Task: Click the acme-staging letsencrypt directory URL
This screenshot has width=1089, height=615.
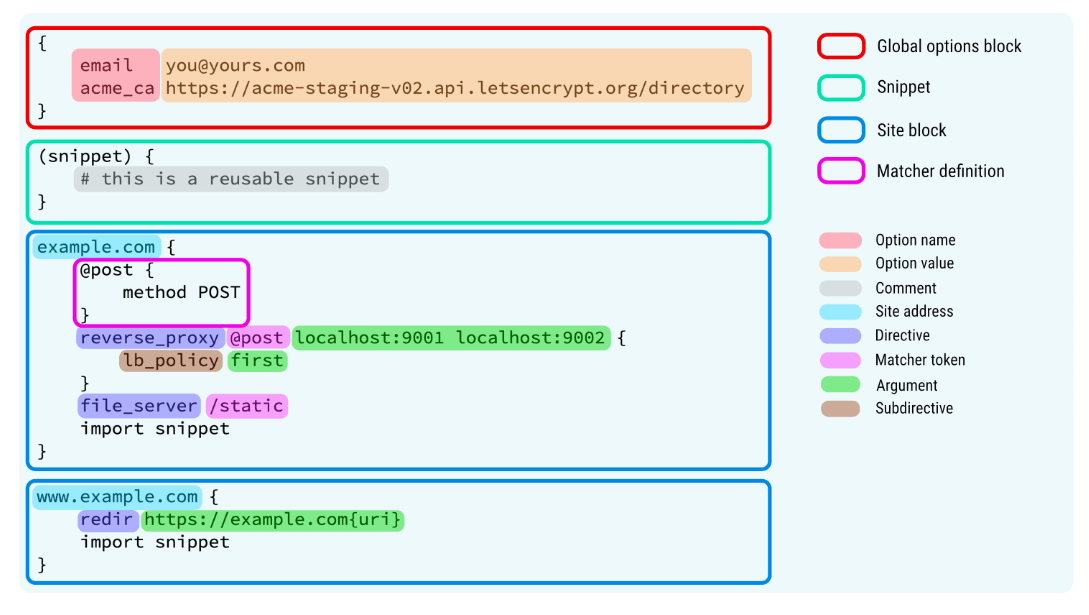Action: [x=455, y=88]
